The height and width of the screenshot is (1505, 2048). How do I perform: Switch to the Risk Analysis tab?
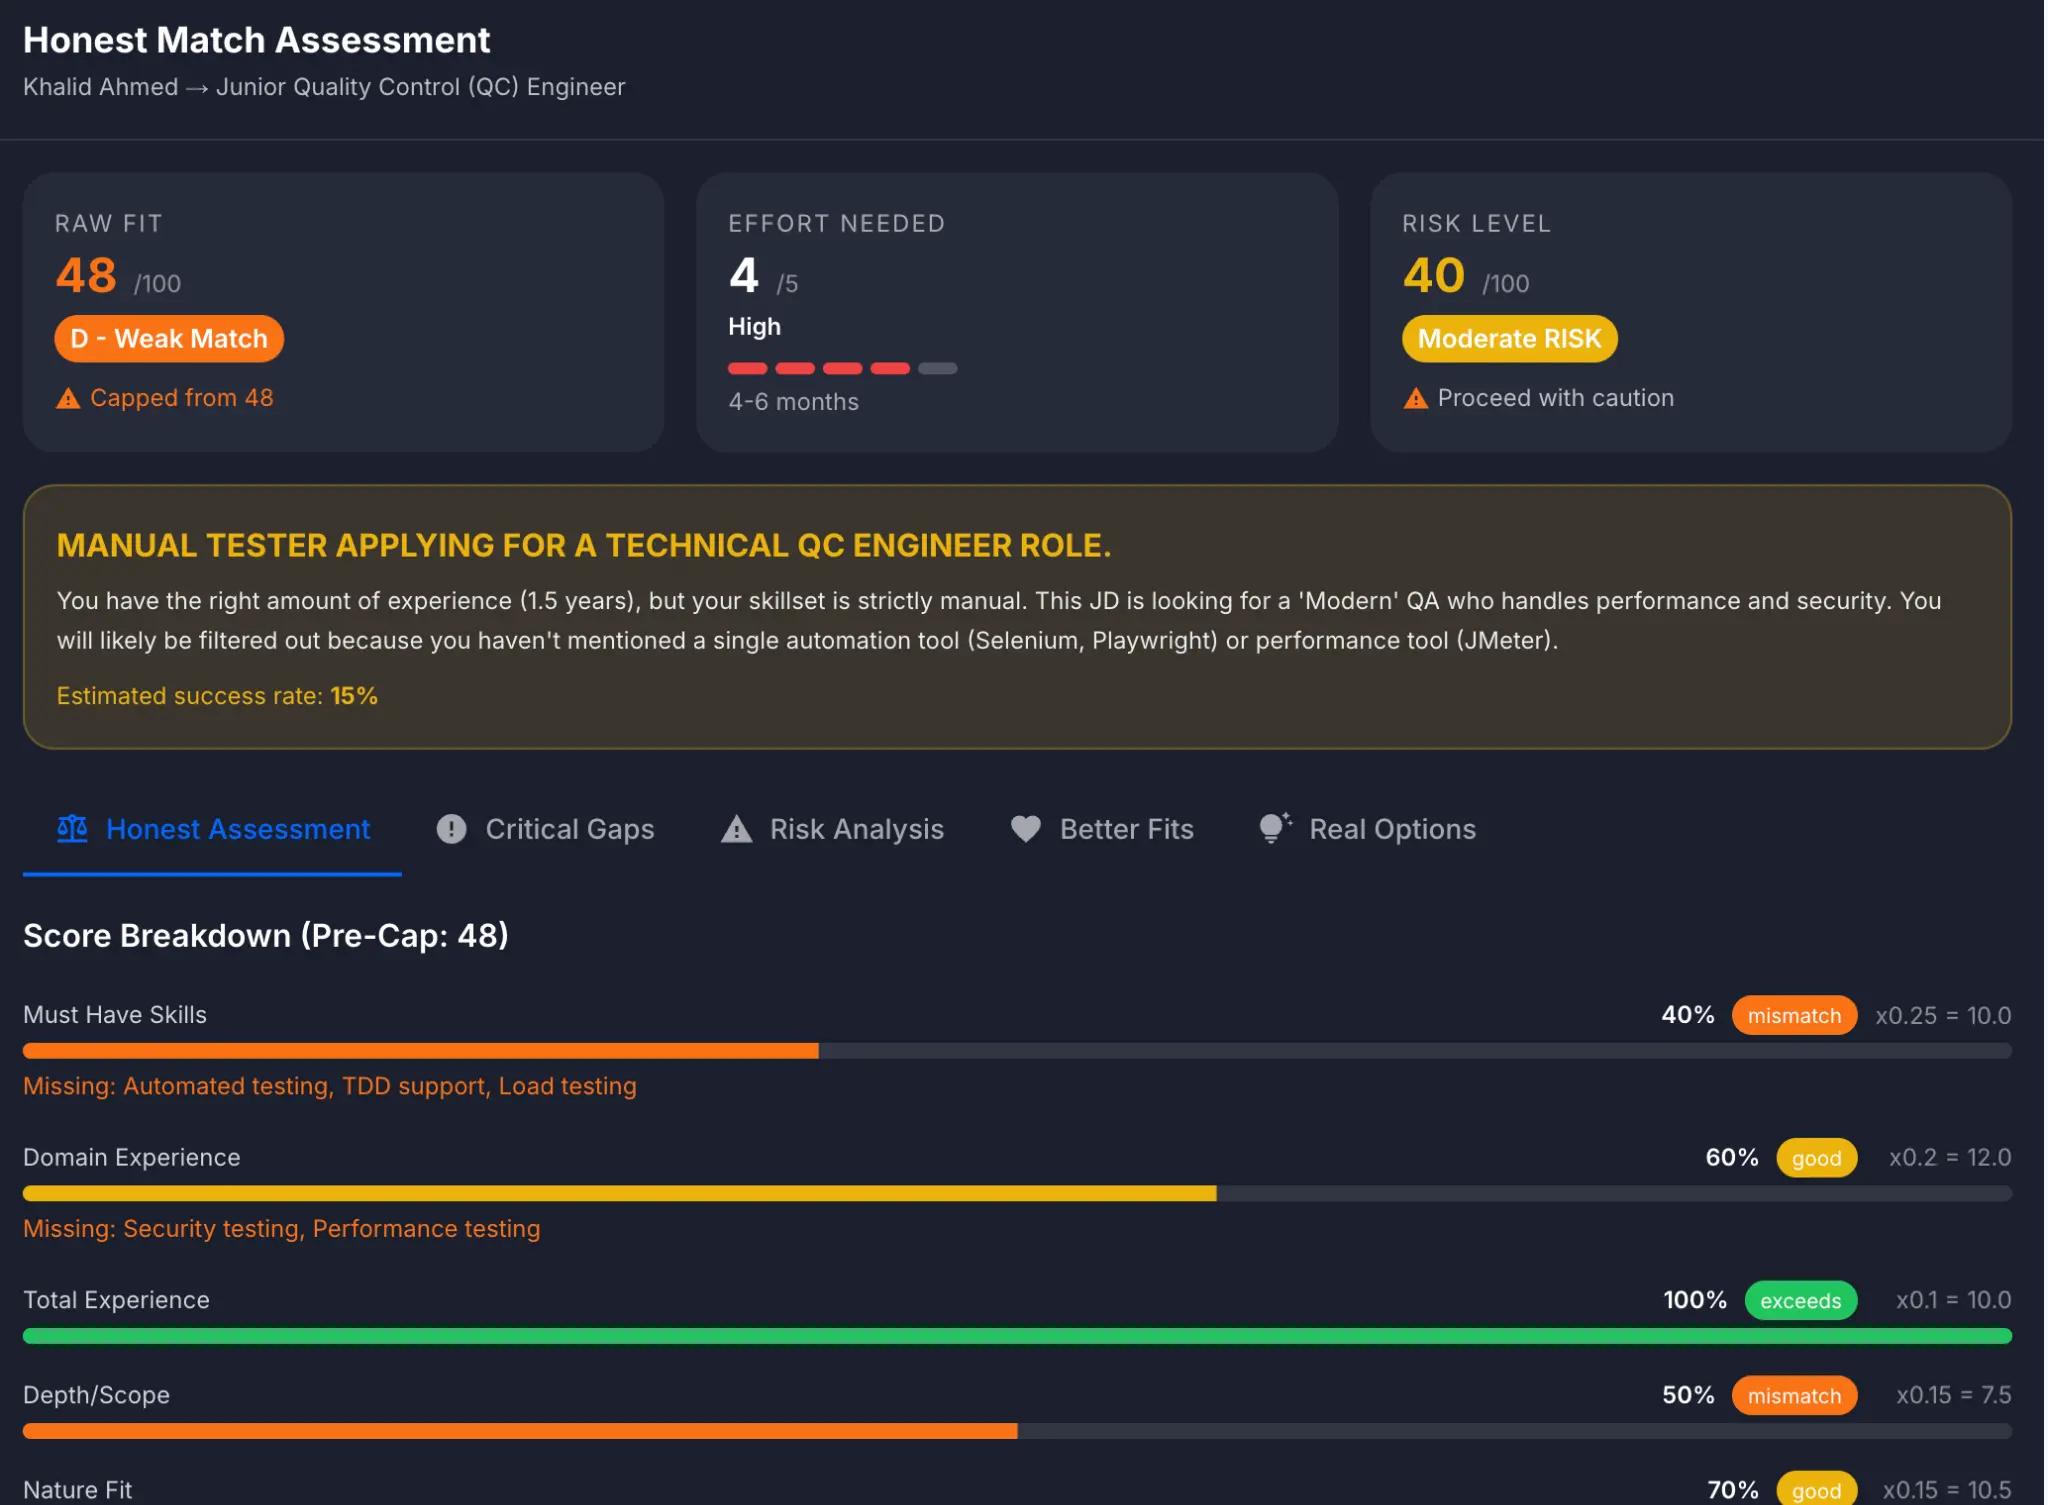point(855,828)
